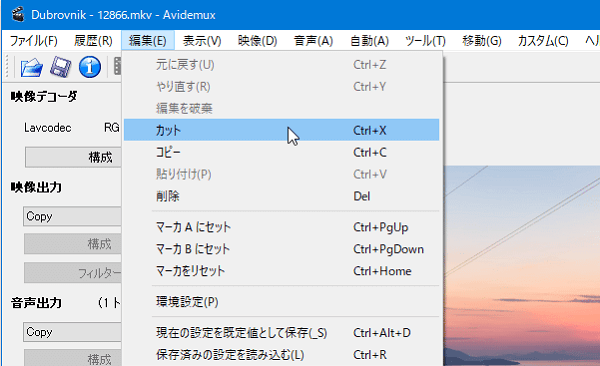Choose 削除 from the edit menu
This screenshot has height=366, width=600.
[281, 196]
